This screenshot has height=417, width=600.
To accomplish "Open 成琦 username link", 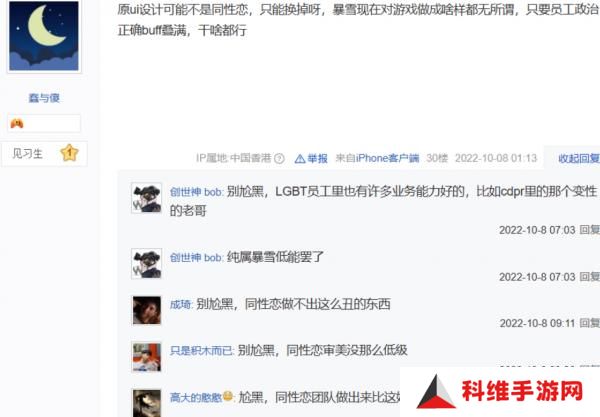I will click(181, 305).
